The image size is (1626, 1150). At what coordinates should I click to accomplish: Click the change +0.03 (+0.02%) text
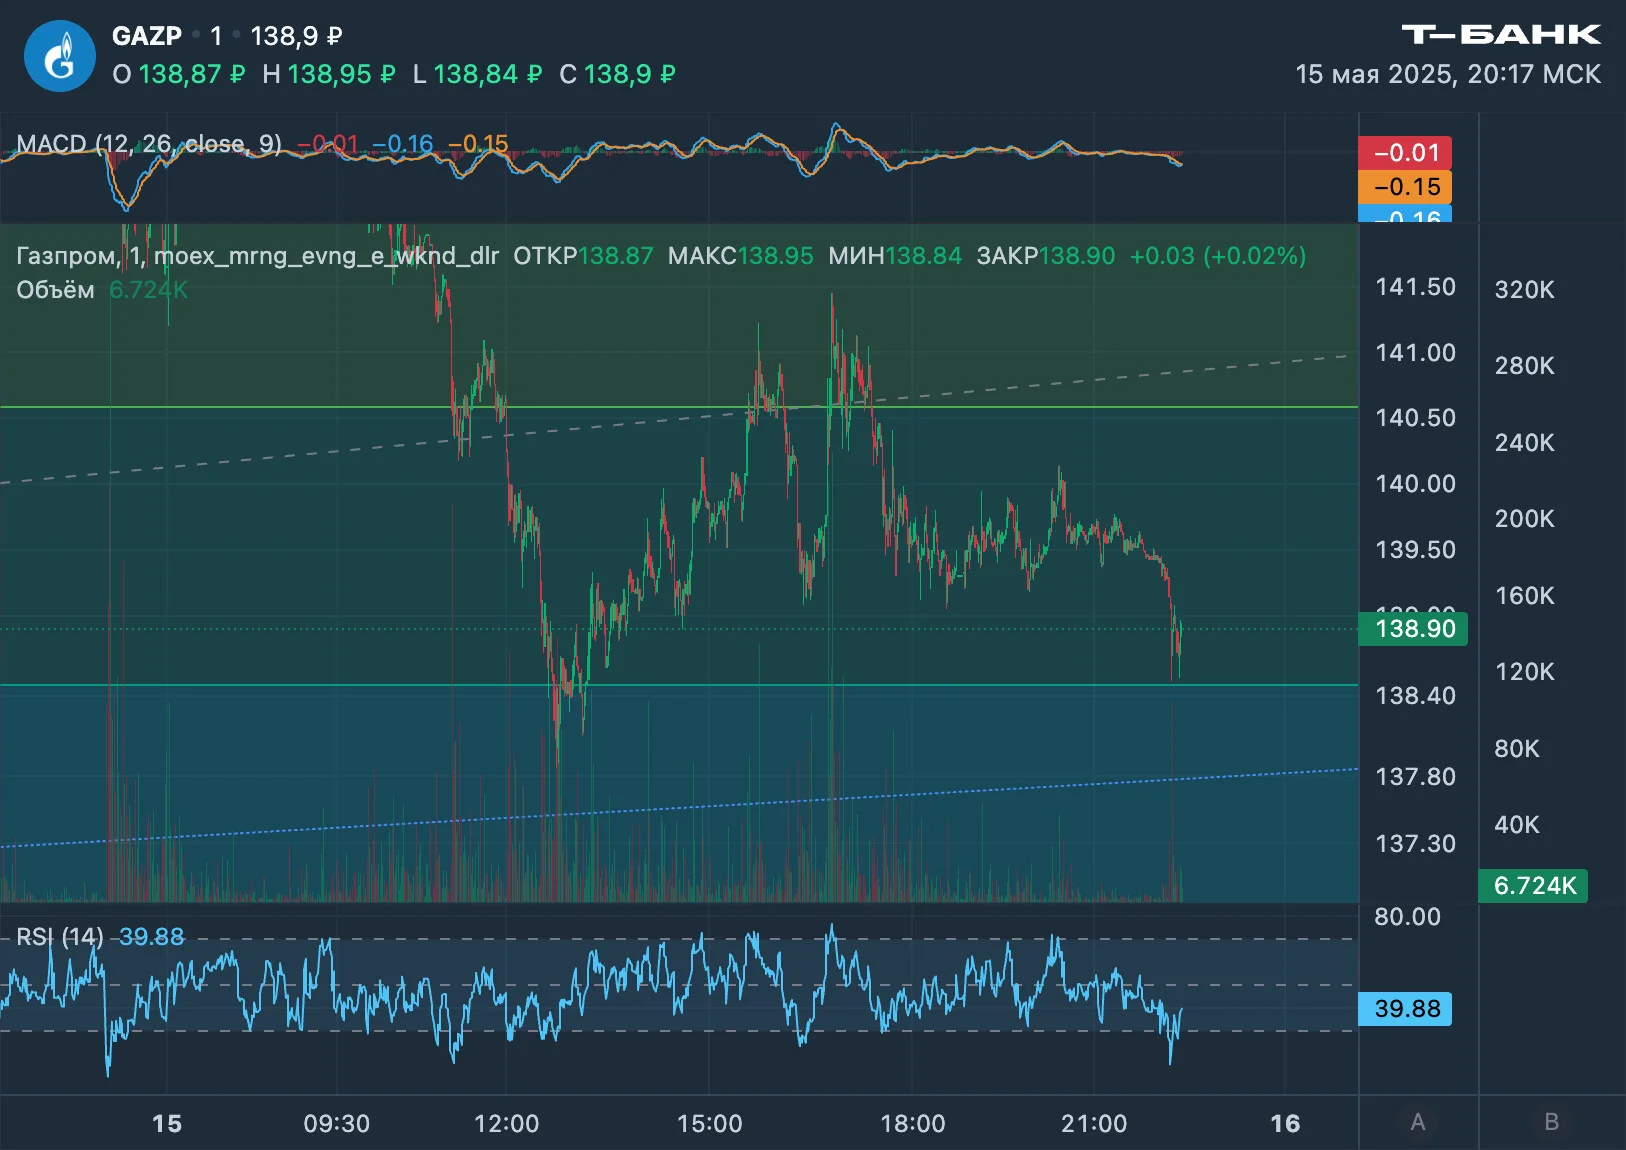(1218, 256)
